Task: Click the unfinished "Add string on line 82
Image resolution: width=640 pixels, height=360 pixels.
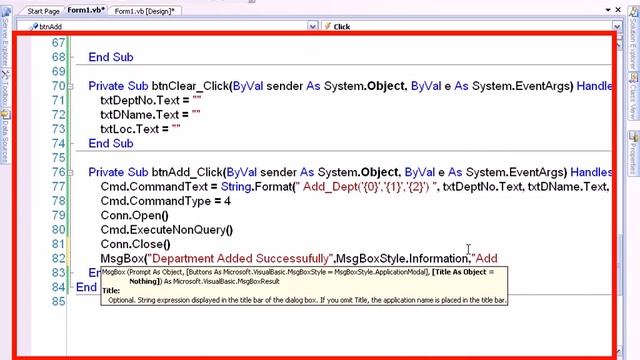Action: pyautogui.click(x=484, y=258)
